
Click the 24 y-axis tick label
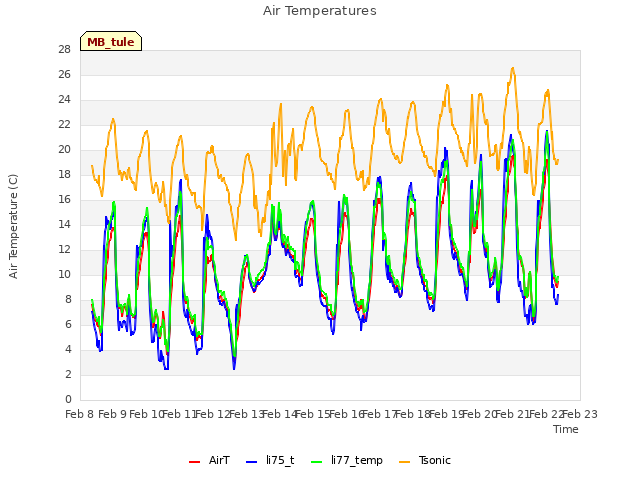coord(64,99)
